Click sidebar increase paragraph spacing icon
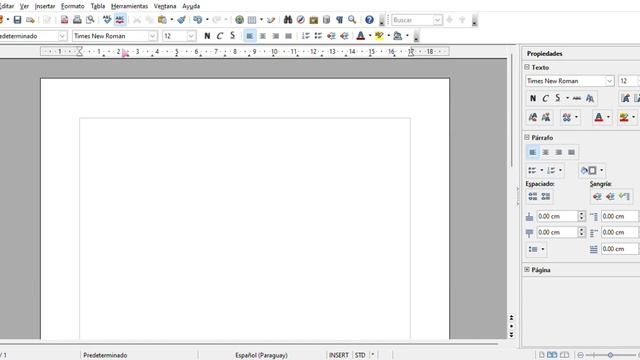Screen dimensions: 640x360 (x=533, y=197)
